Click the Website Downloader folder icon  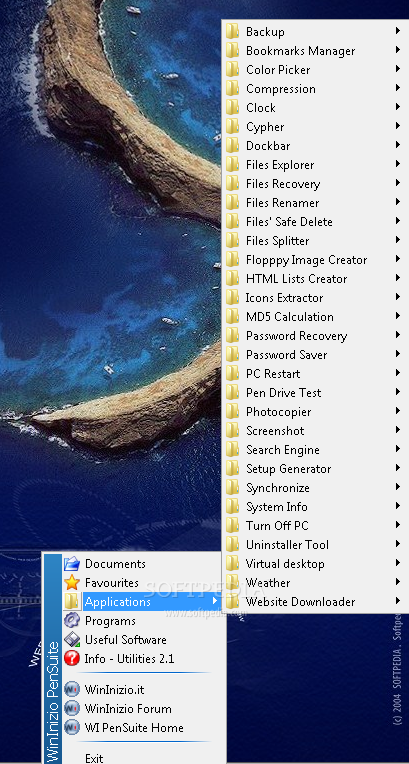coord(233,602)
